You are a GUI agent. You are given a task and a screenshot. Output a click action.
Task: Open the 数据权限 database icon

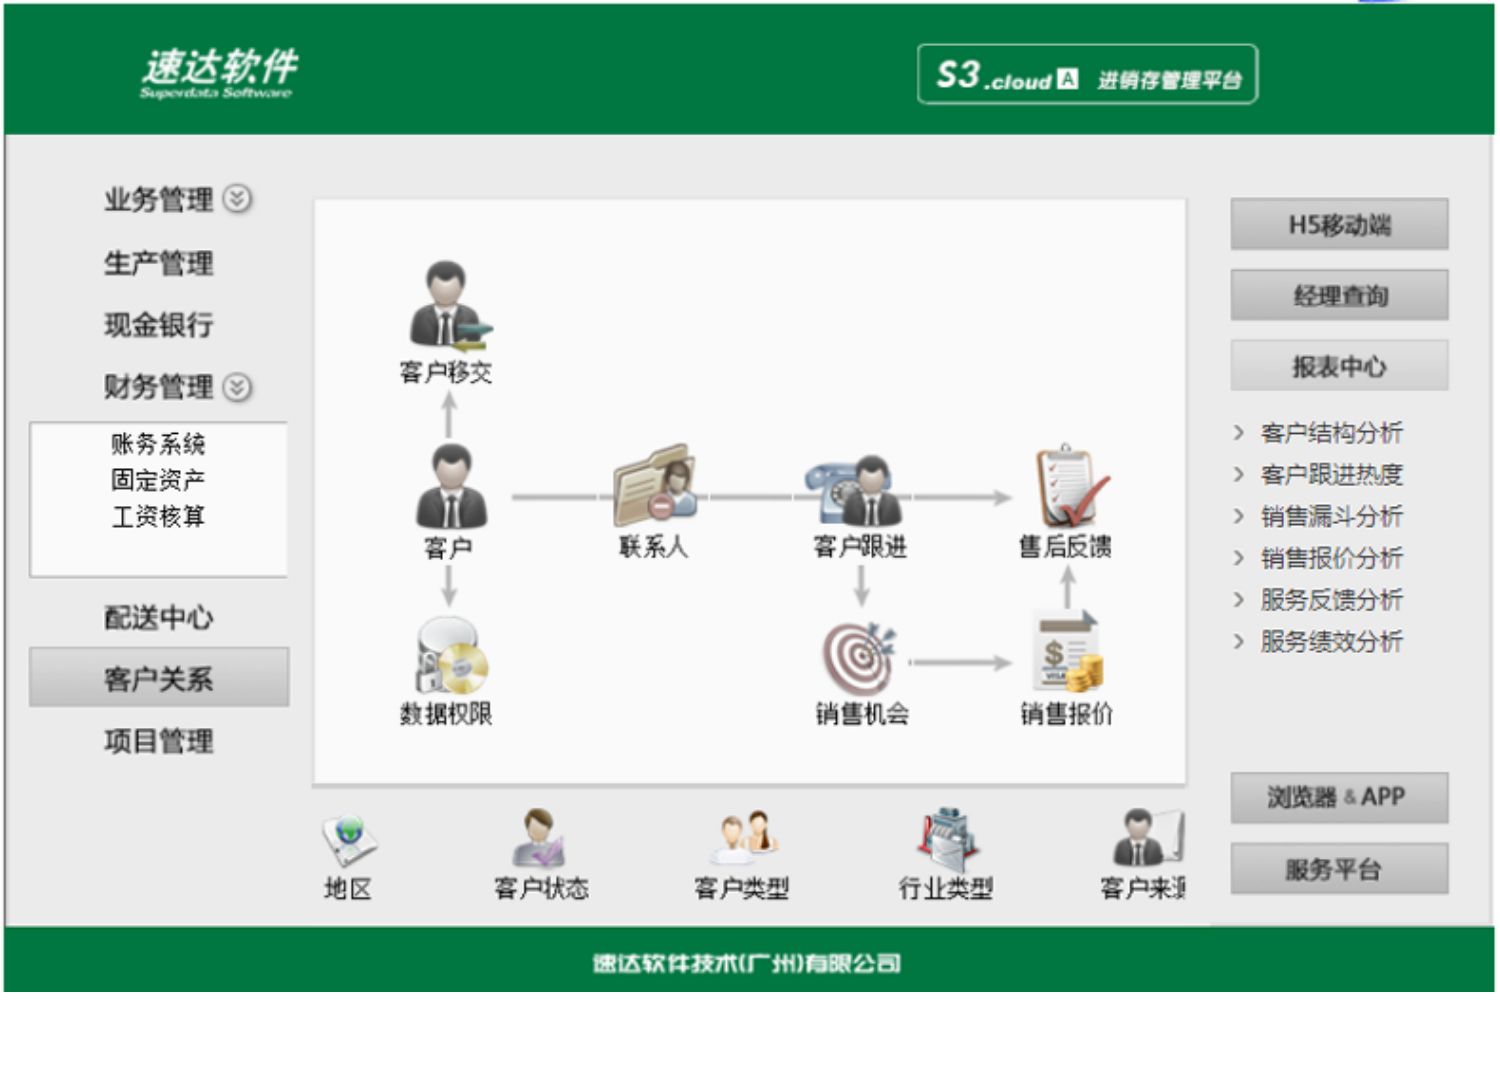point(452,656)
